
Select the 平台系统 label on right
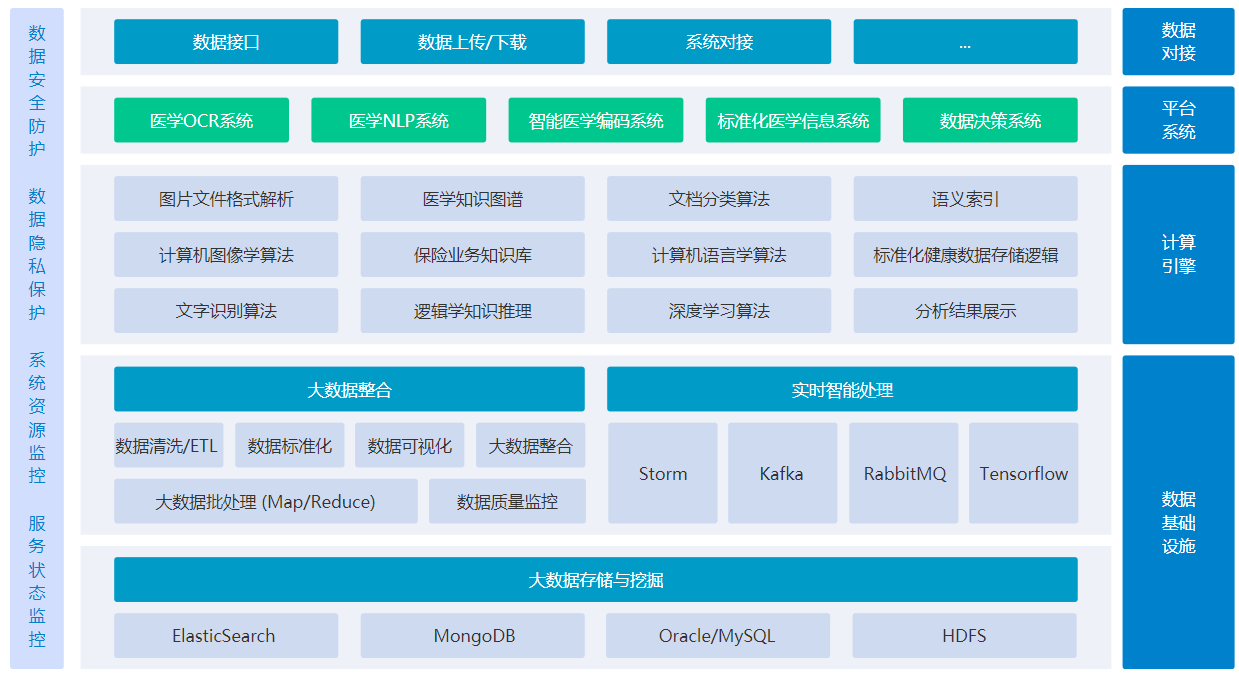(x=1178, y=120)
